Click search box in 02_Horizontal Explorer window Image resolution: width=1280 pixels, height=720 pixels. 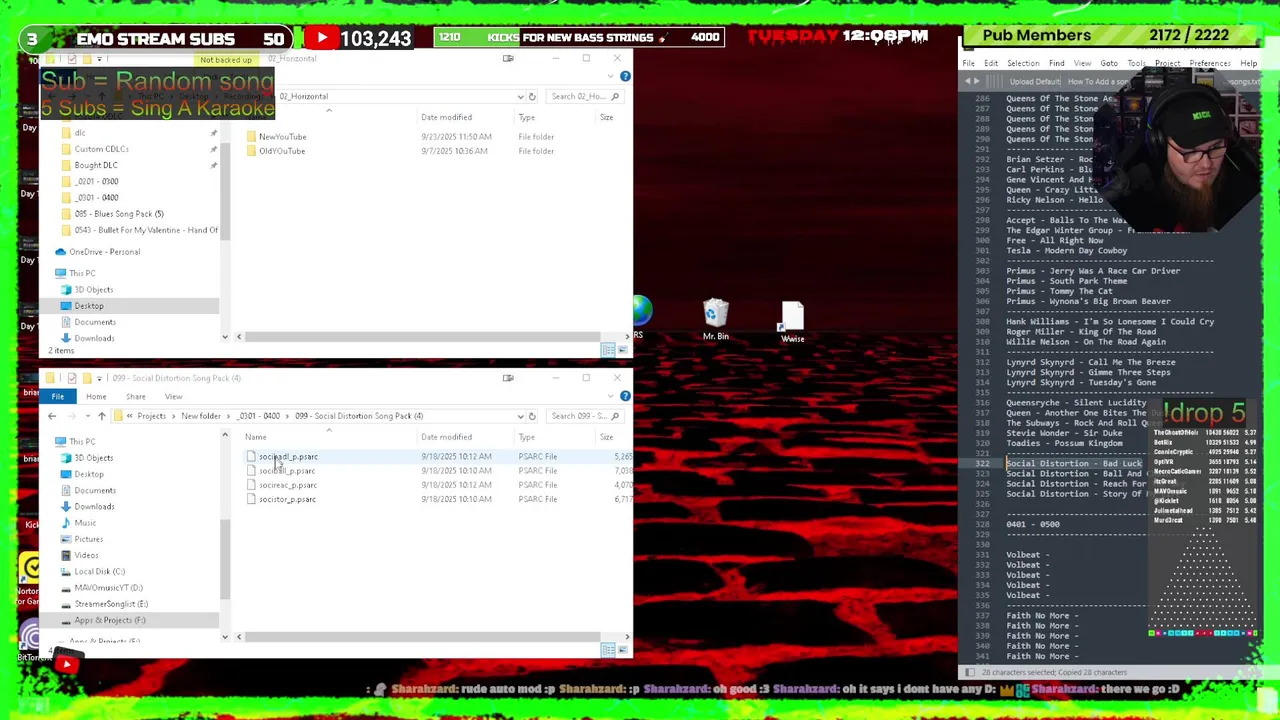click(583, 97)
